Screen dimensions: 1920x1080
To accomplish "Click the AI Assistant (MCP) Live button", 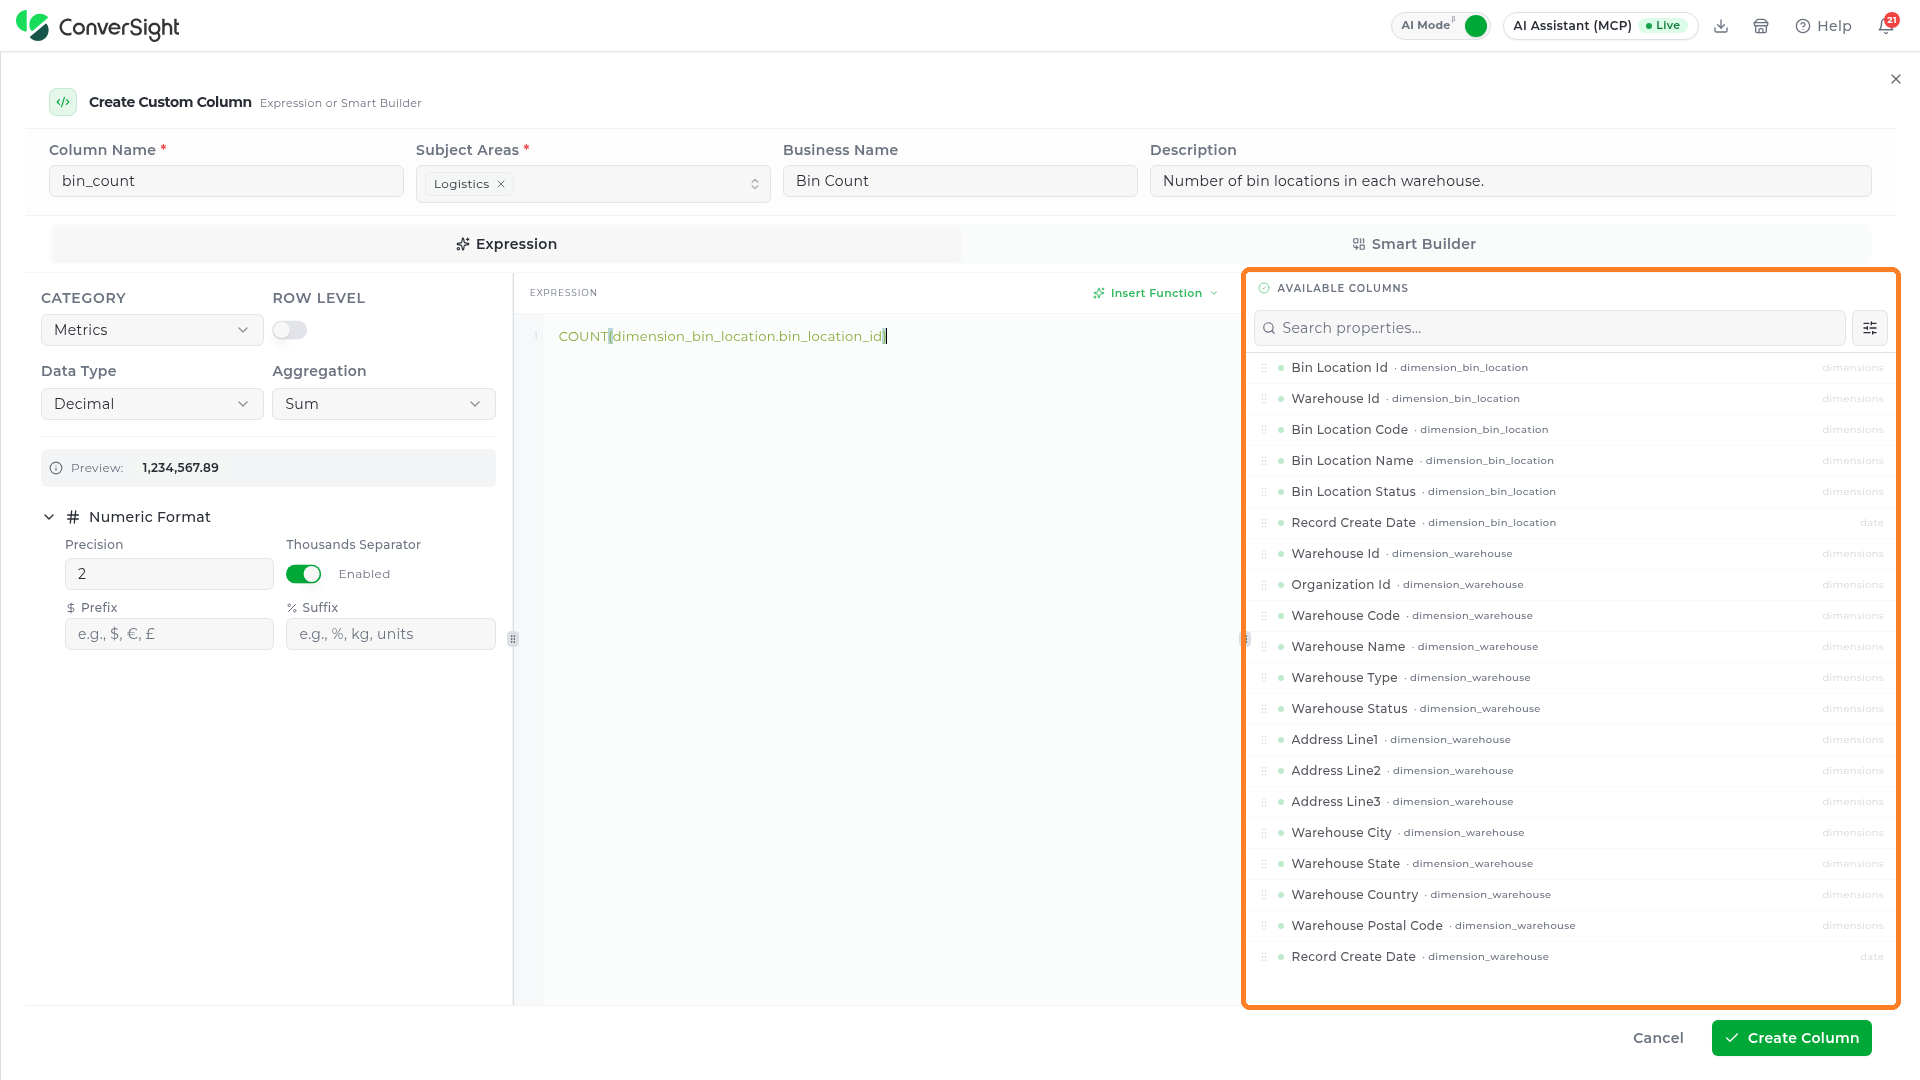I will 1600,26.
